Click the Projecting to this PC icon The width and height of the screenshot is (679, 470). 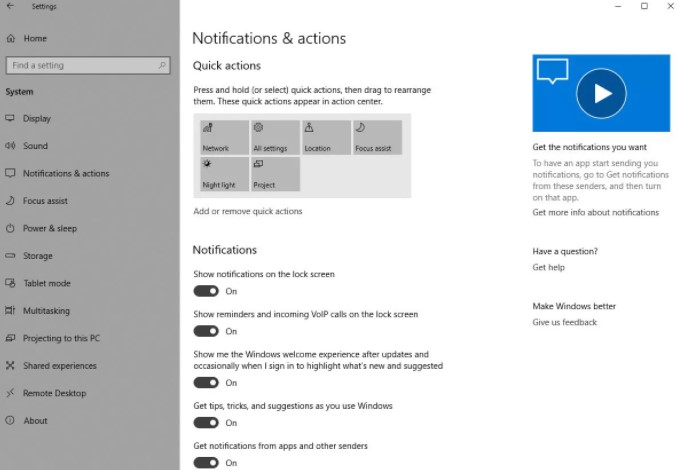[x=10, y=338]
